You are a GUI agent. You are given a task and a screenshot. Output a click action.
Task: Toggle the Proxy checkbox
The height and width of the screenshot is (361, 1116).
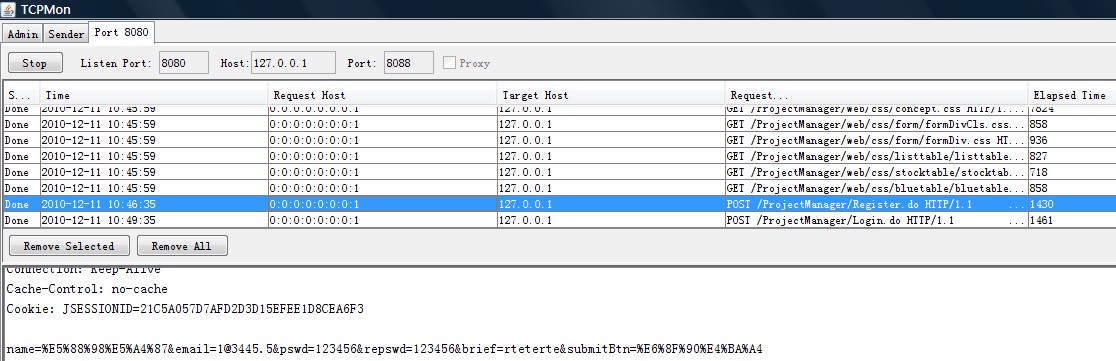[449, 63]
